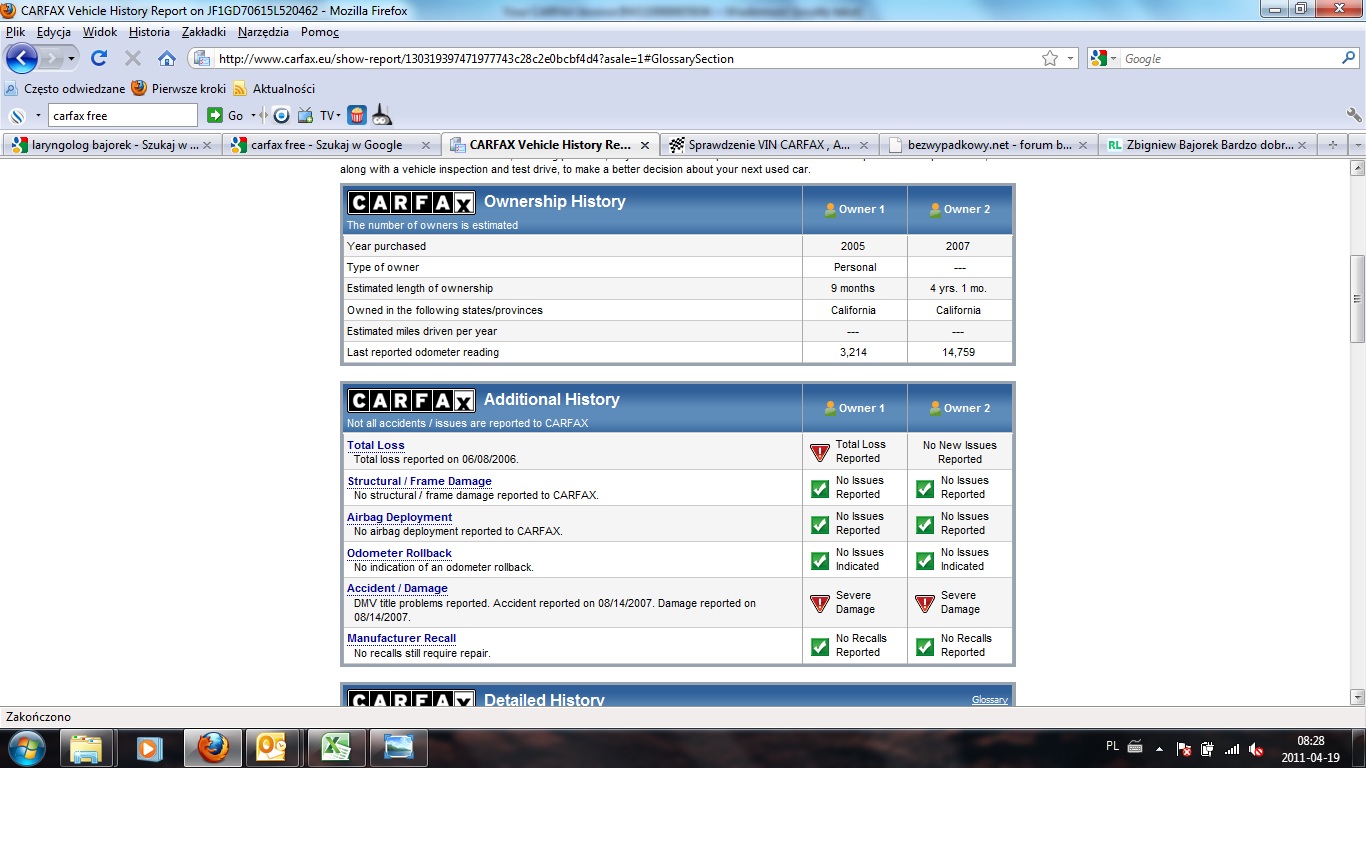
Task: Open Windows Explorer from the taskbar
Action: (86, 748)
